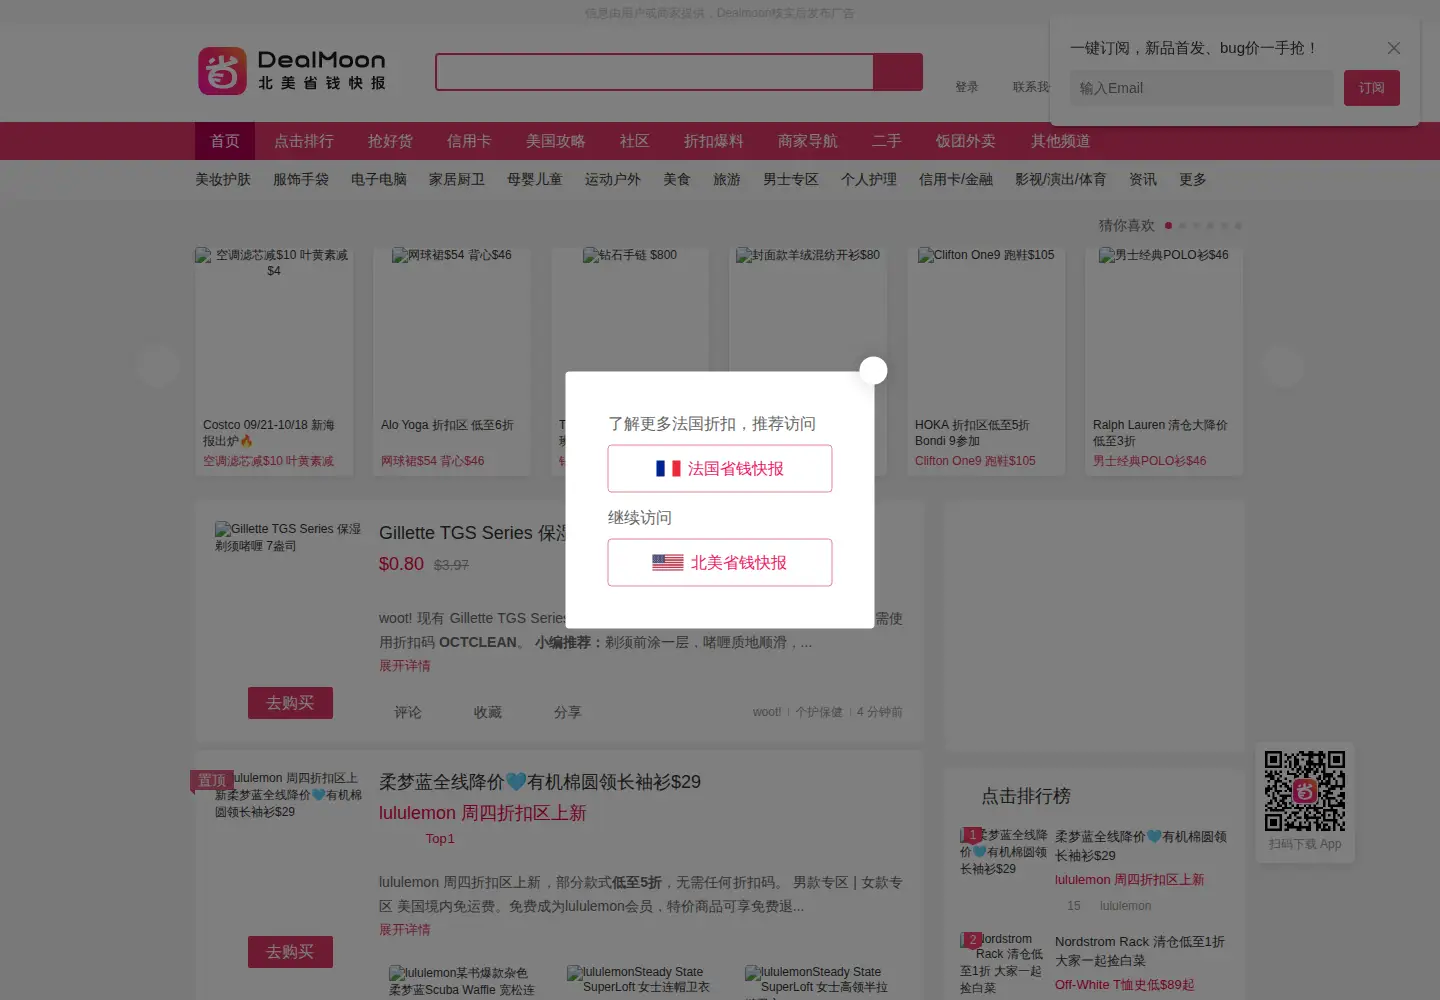Open the Ralph Lauren 清仓大降价 card
The image size is (1440, 1000).
(1164, 362)
